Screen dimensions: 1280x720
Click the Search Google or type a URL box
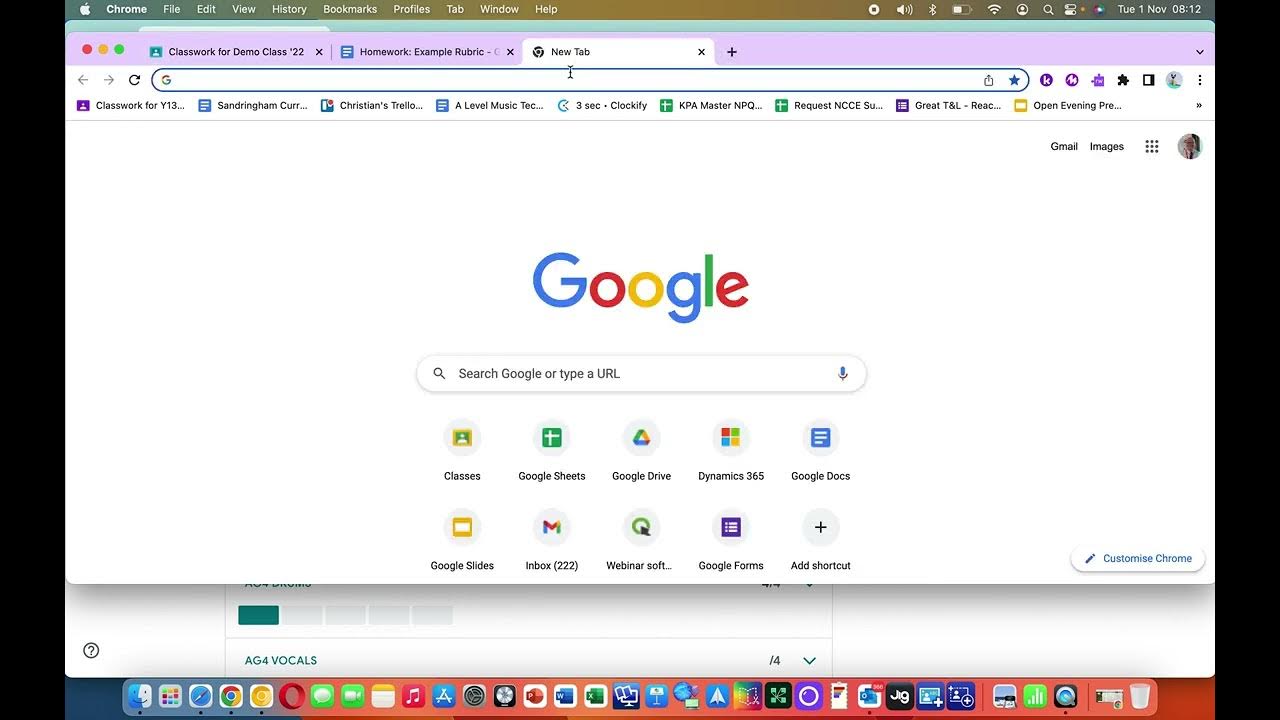point(641,373)
